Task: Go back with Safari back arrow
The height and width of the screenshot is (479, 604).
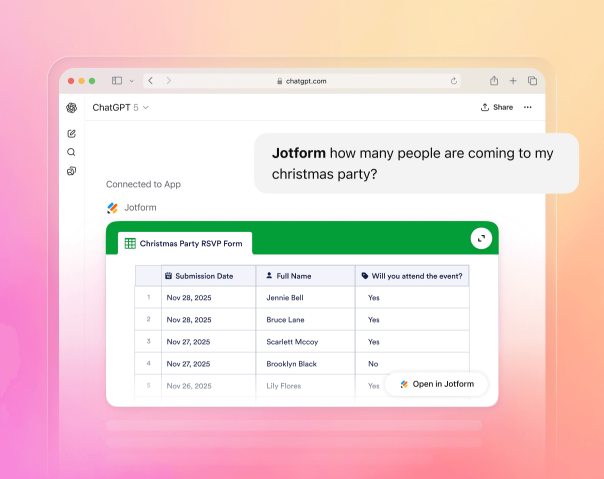Action: point(150,81)
